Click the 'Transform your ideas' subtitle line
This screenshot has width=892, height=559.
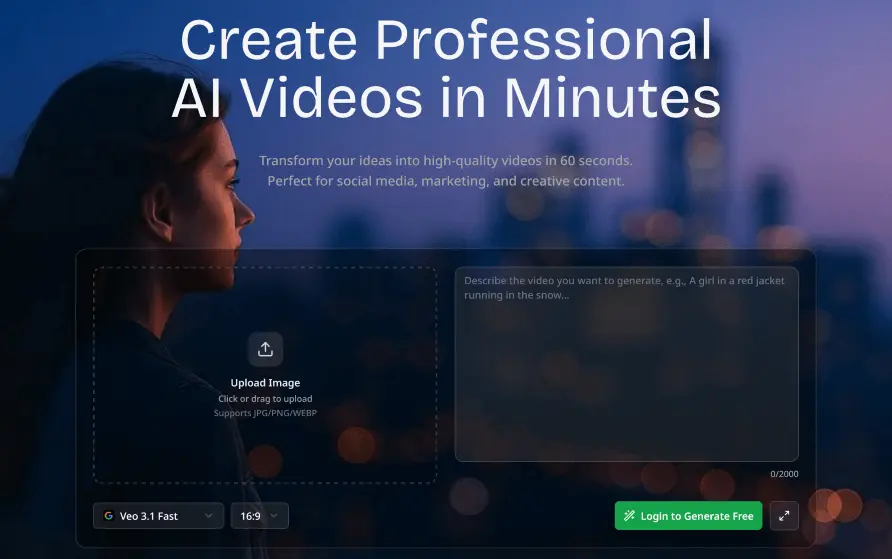446,160
